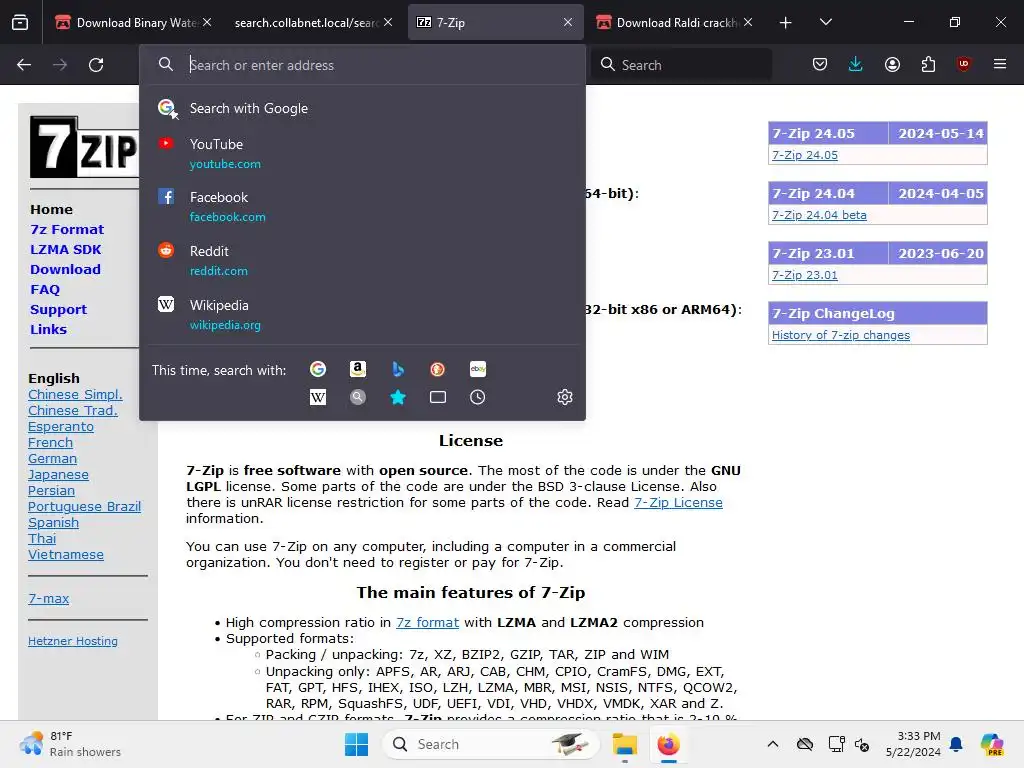Open the 7-Zip License link

pyautogui.click(x=678, y=503)
